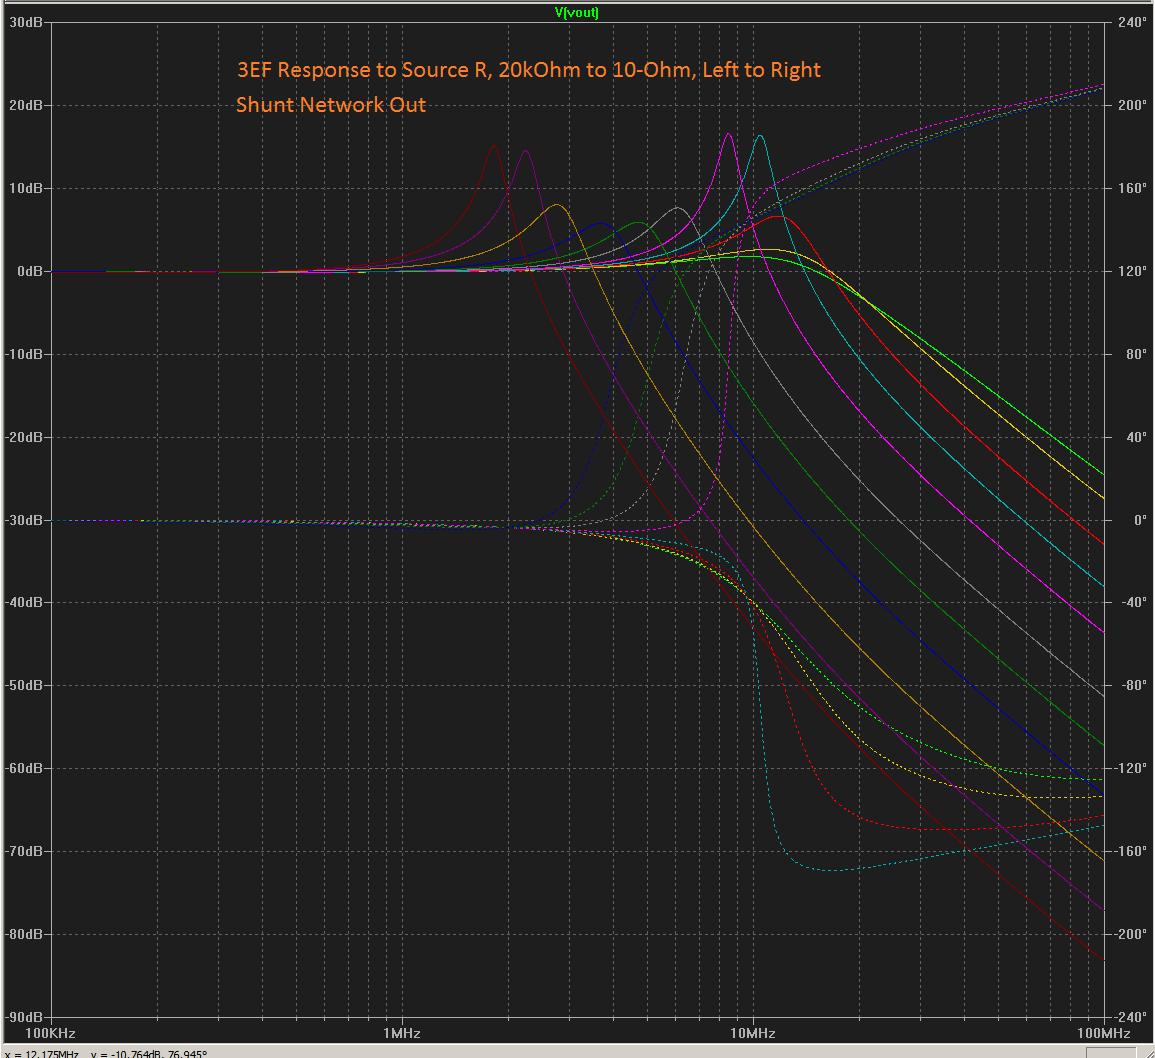Click the 160° phase axis label

1132,189
